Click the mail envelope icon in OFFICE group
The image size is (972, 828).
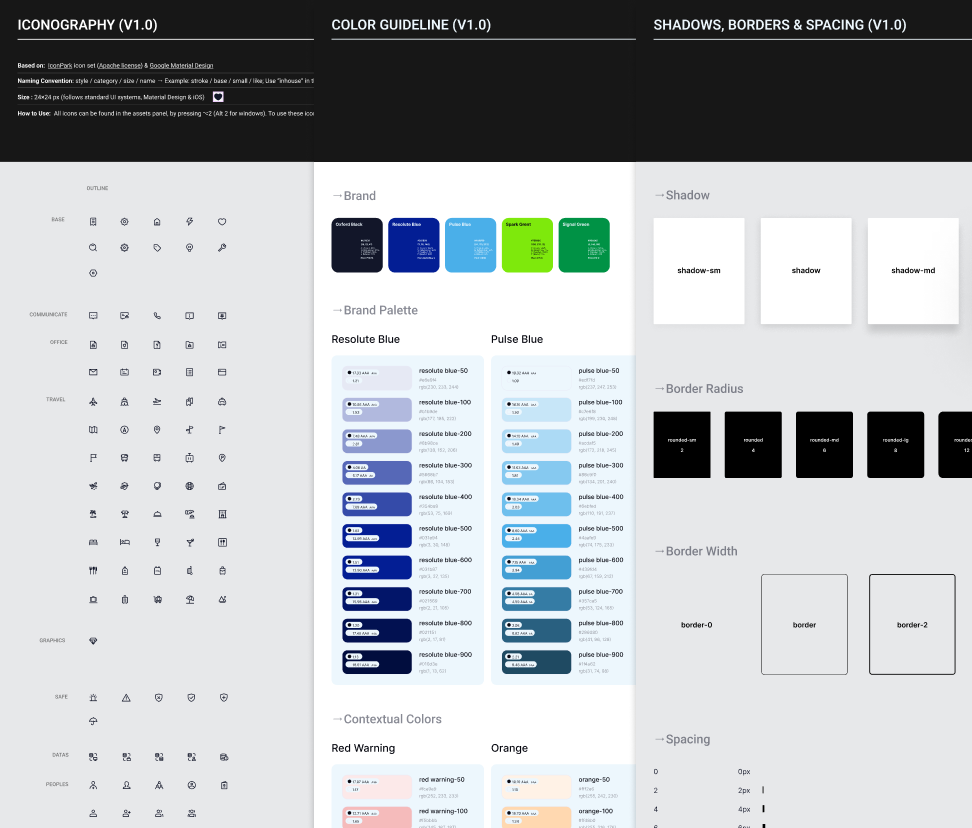[93, 372]
